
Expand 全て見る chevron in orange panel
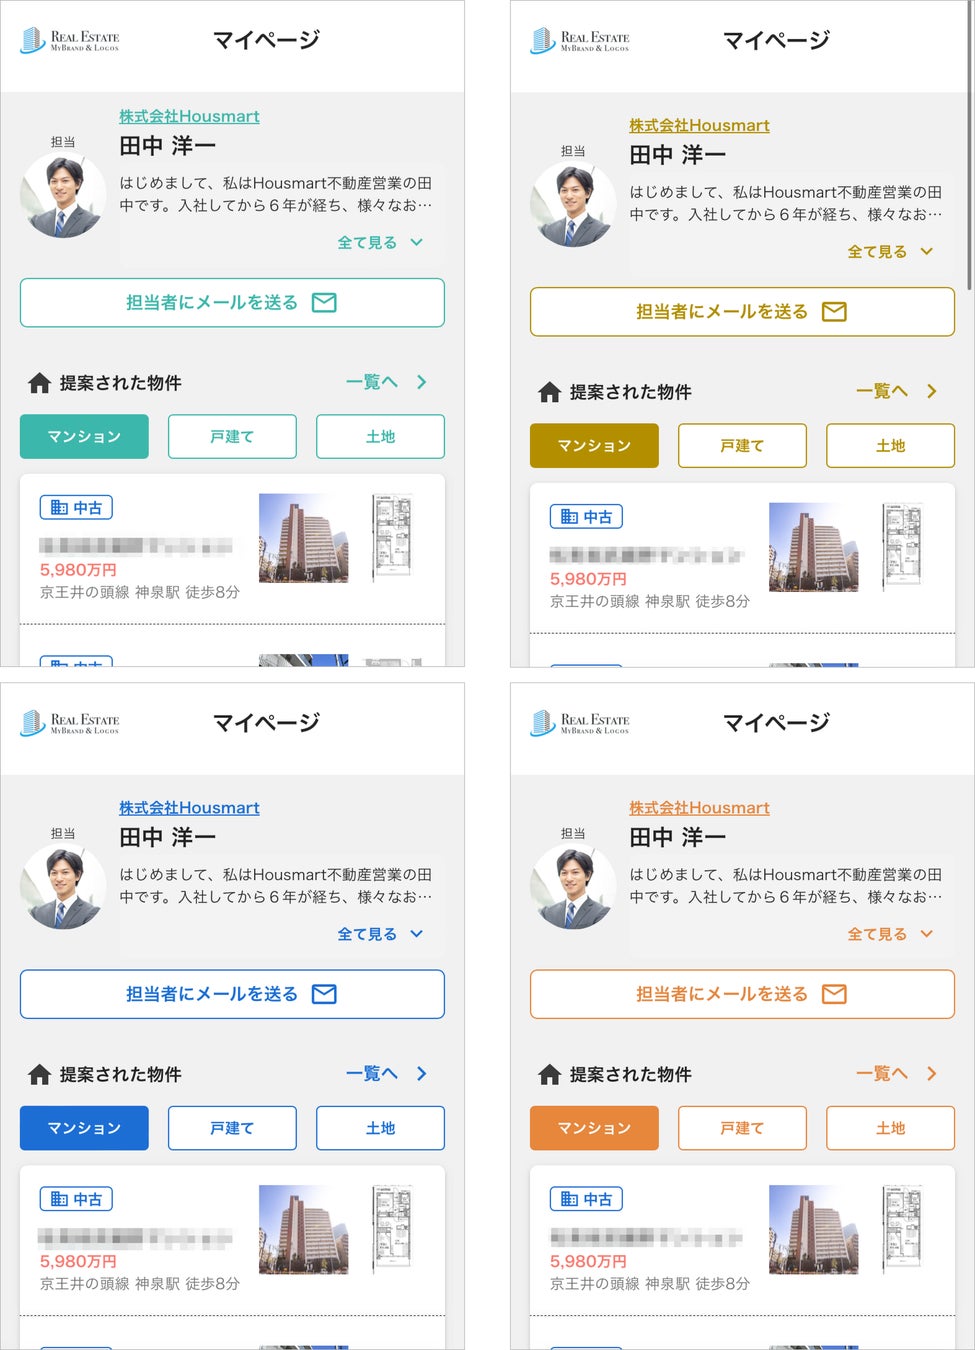point(927,933)
